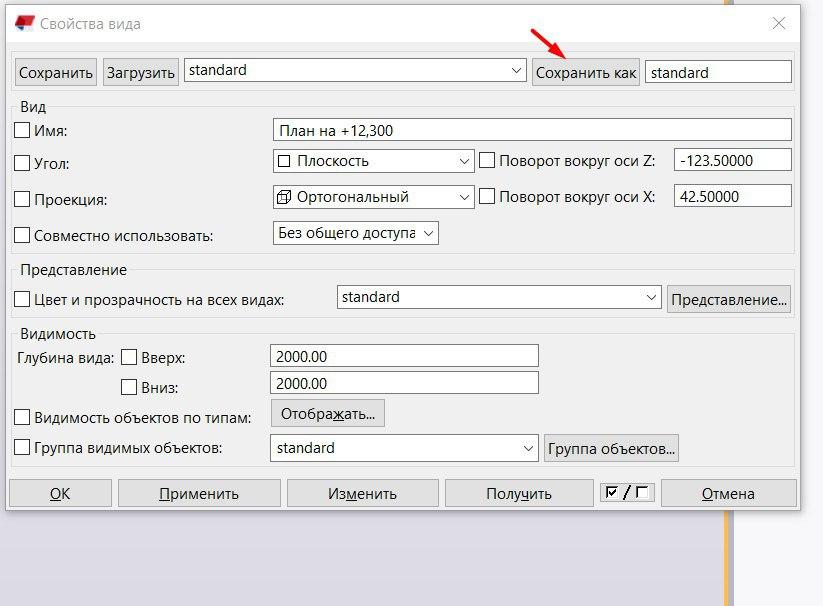This screenshot has height=606, width=823.
Task: Open the Плоскость angle dropdown
Action: (373, 161)
